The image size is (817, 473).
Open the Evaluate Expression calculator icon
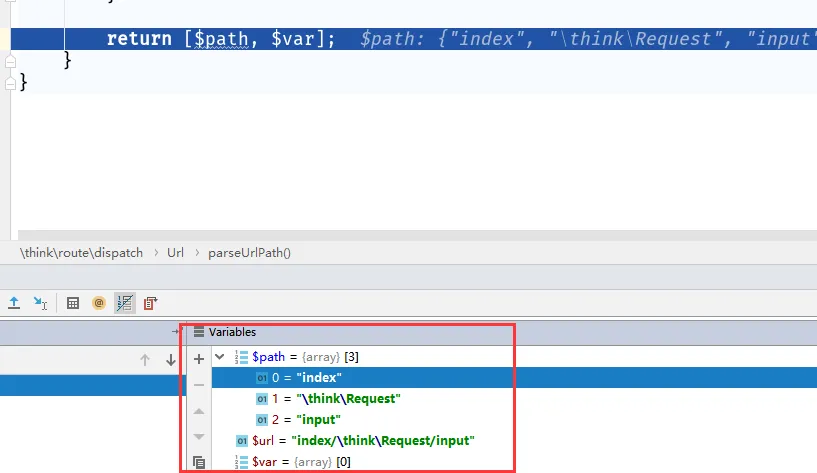[x=73, y=302]
